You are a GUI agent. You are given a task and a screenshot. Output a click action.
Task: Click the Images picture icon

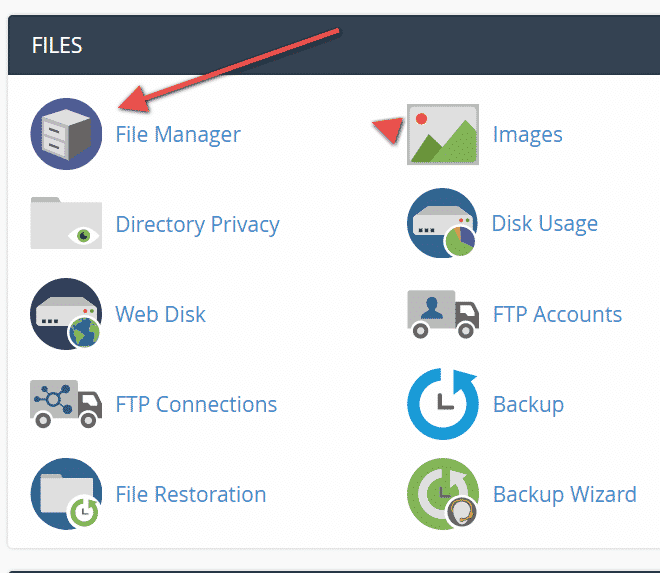pos(443,134)
